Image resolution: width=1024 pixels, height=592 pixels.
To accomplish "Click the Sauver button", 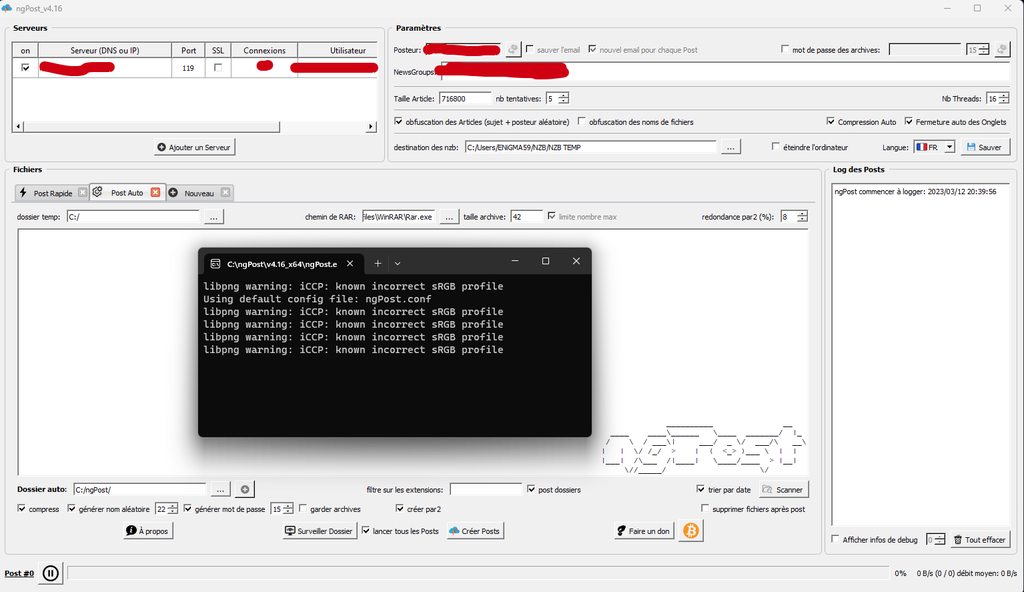I will click(x=985, y=147).
